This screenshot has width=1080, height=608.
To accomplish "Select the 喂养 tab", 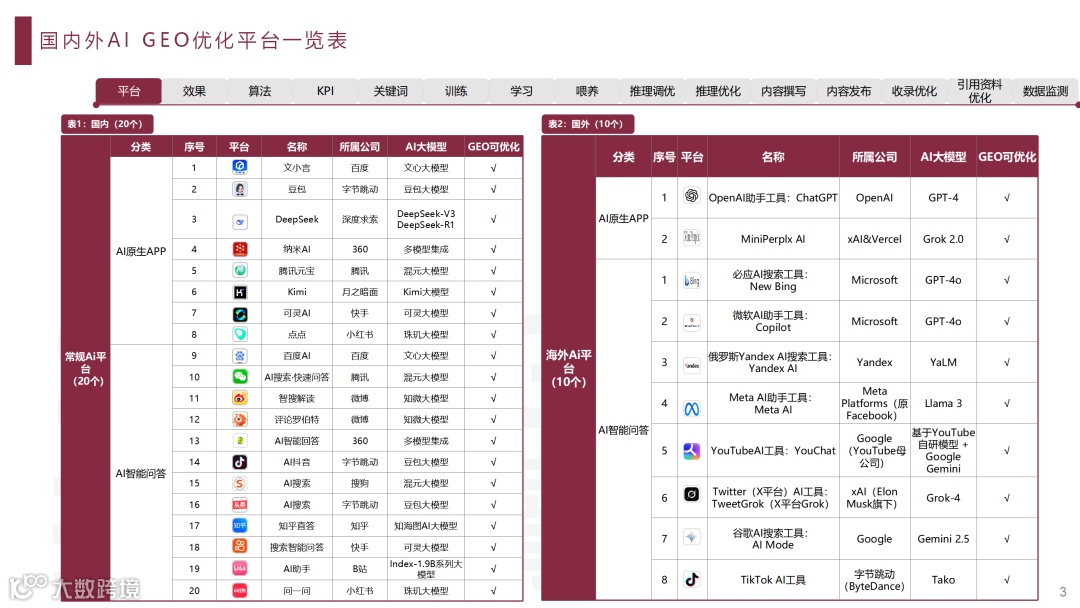I will [587, 91].
